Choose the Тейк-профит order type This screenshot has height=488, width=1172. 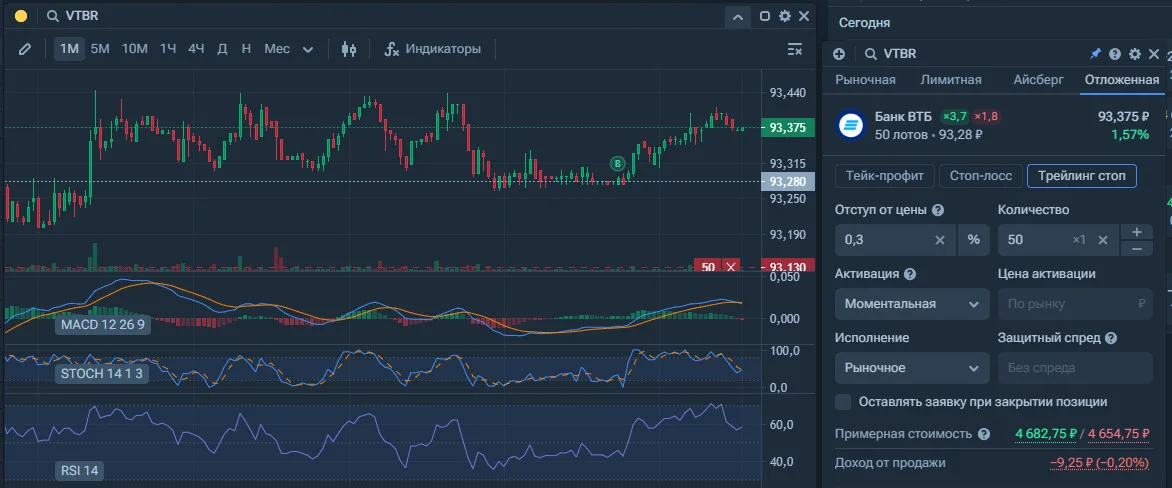(885, 176)
